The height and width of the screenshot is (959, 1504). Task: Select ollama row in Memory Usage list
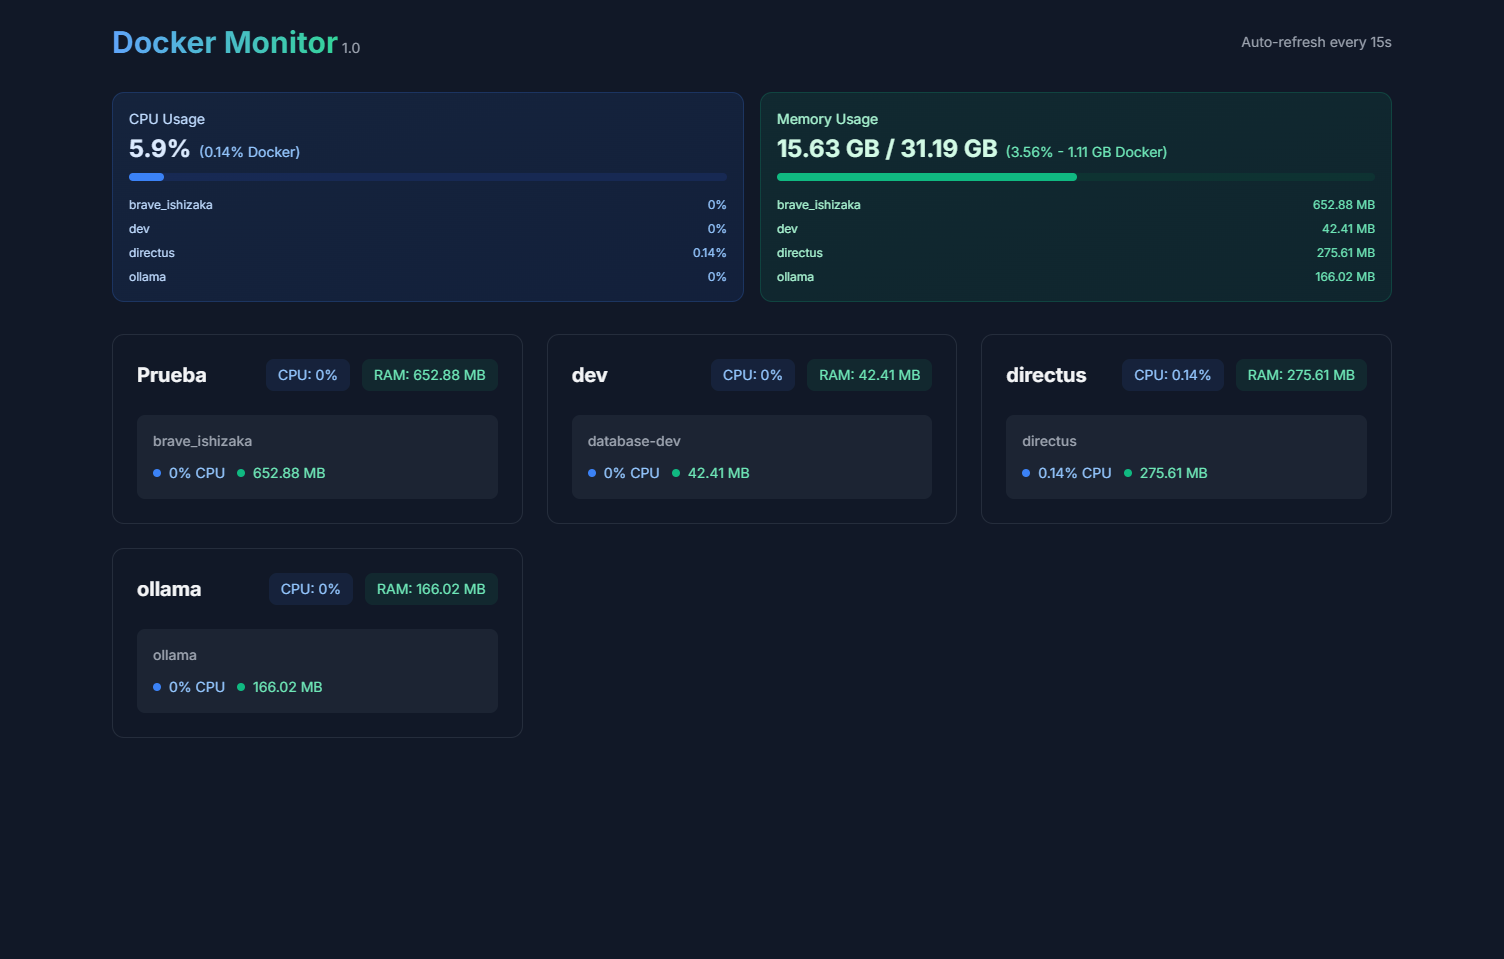[x=1076, y=277]
